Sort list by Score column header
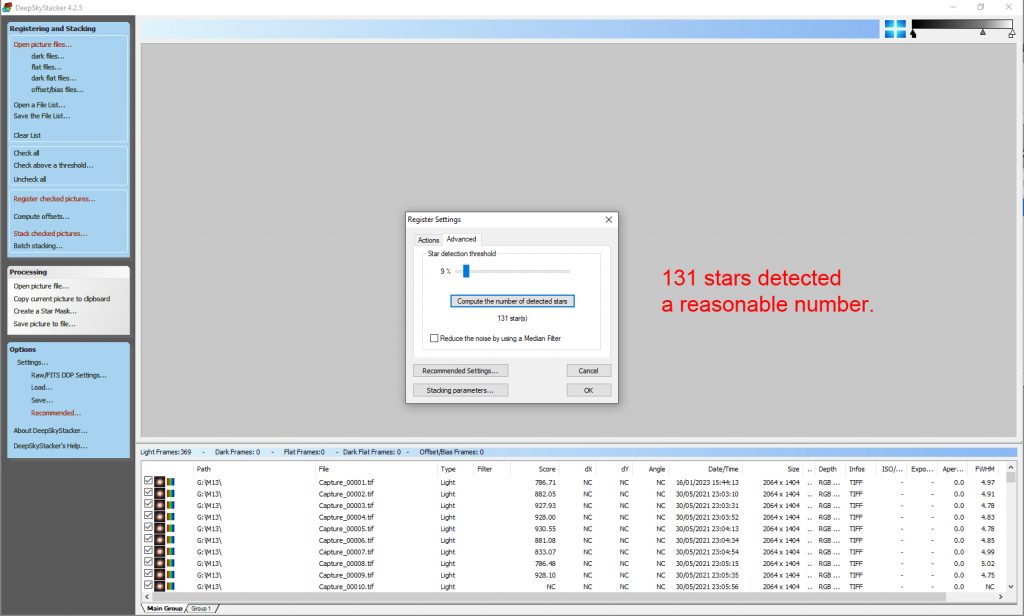 tap(533, 469)
